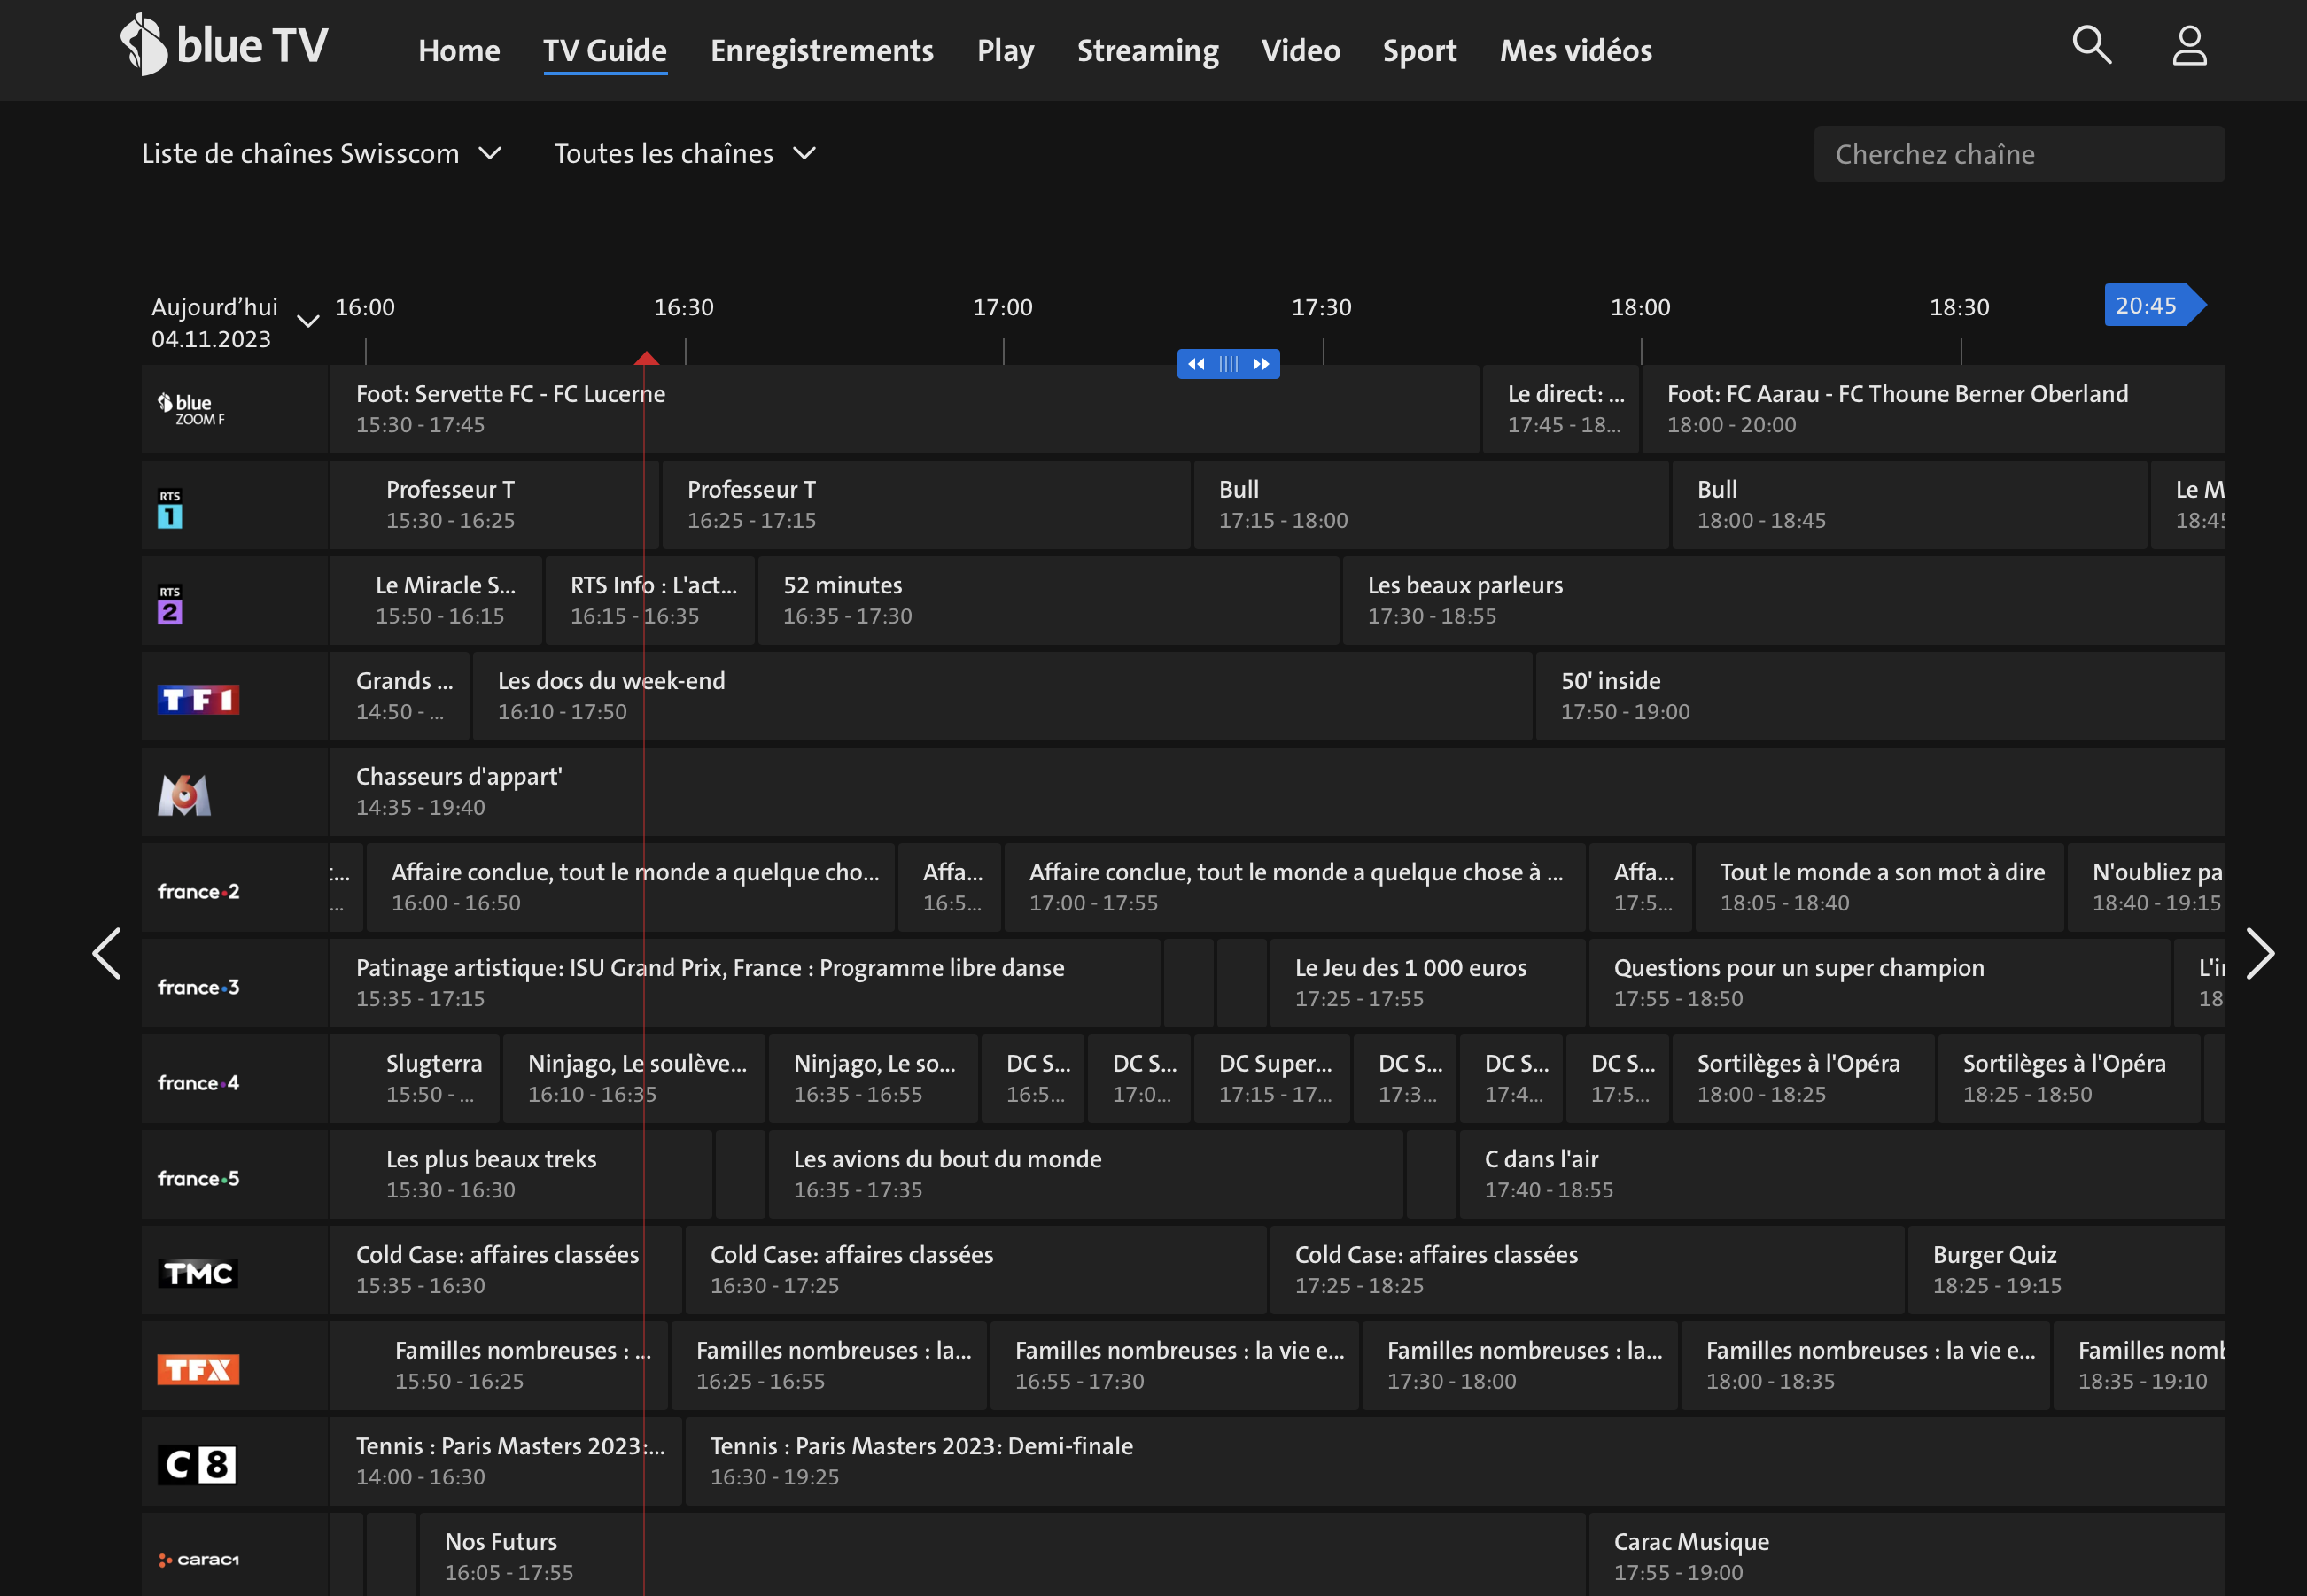Select the TF1 channel logo
This screenshot has height=1596, width=2307.
198,699
